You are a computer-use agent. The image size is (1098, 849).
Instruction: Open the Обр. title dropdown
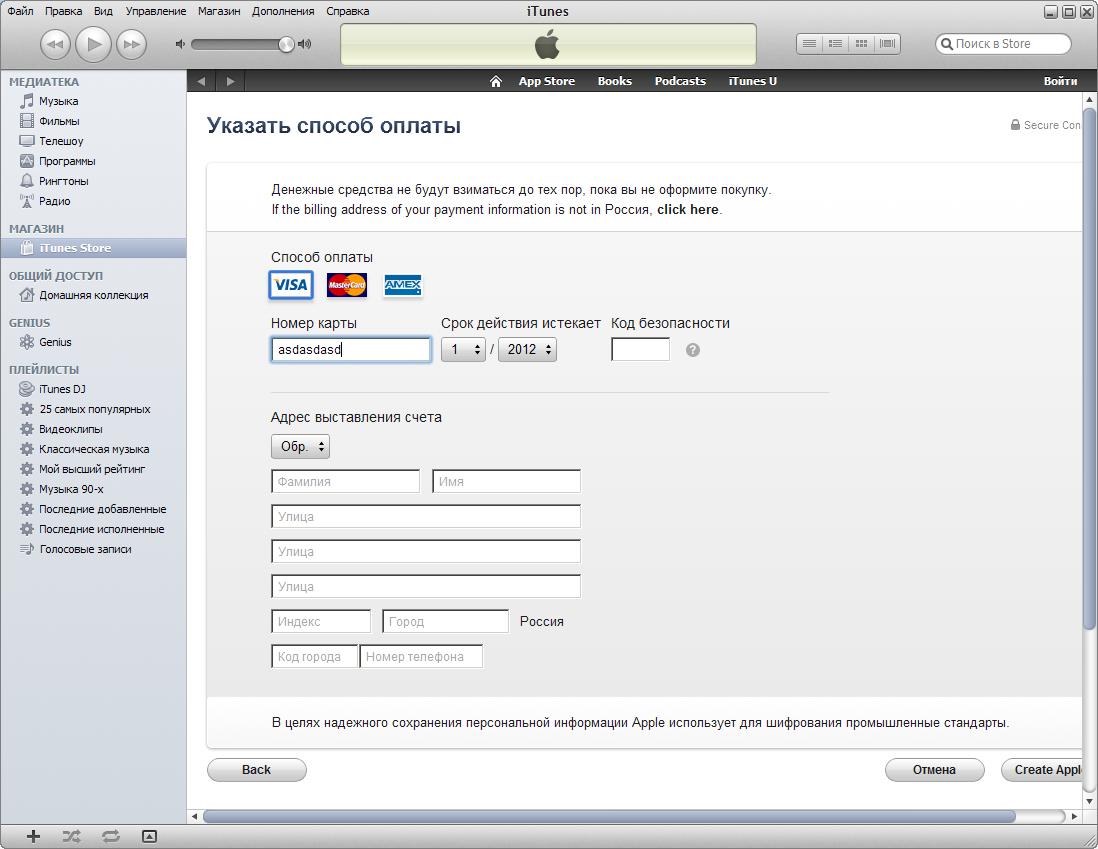tap(300, 447)
